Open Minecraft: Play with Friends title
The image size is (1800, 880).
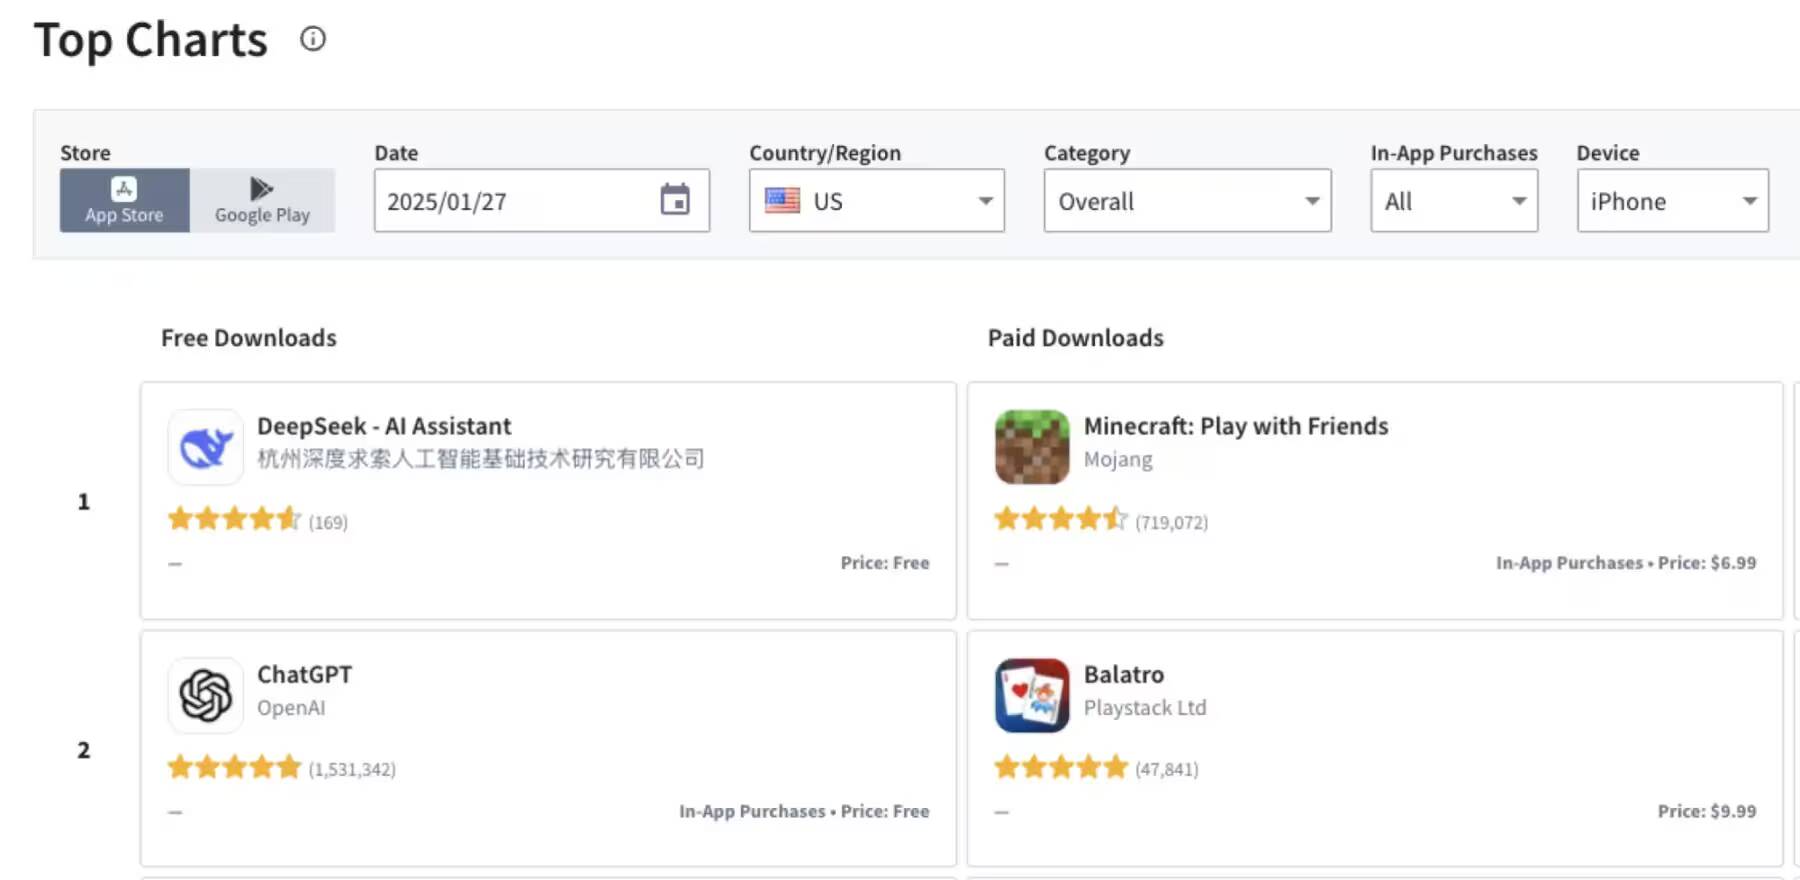tap(1236, 426)
